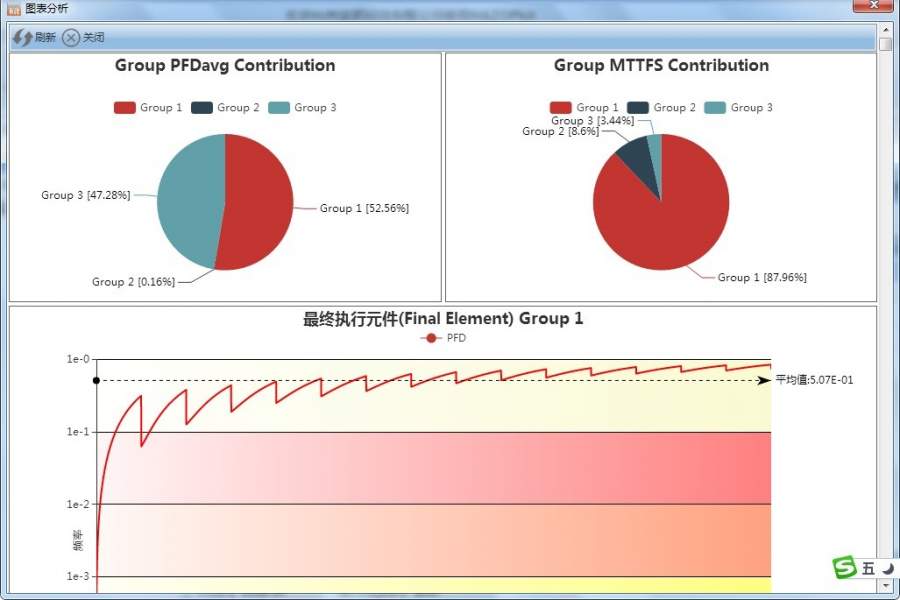Click the black average-line start dot
Image resolution: width=900 pixels, height=600 pixels.
(96, 381)
